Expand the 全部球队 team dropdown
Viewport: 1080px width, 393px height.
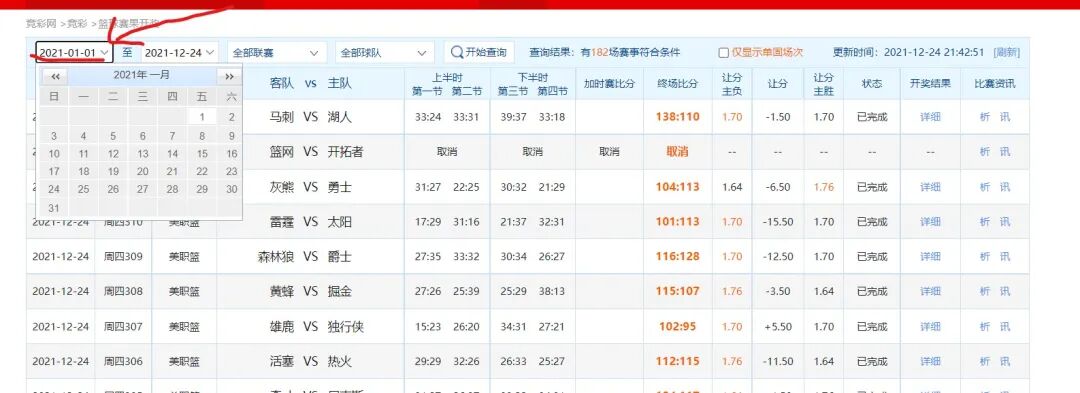coord(385,52)
